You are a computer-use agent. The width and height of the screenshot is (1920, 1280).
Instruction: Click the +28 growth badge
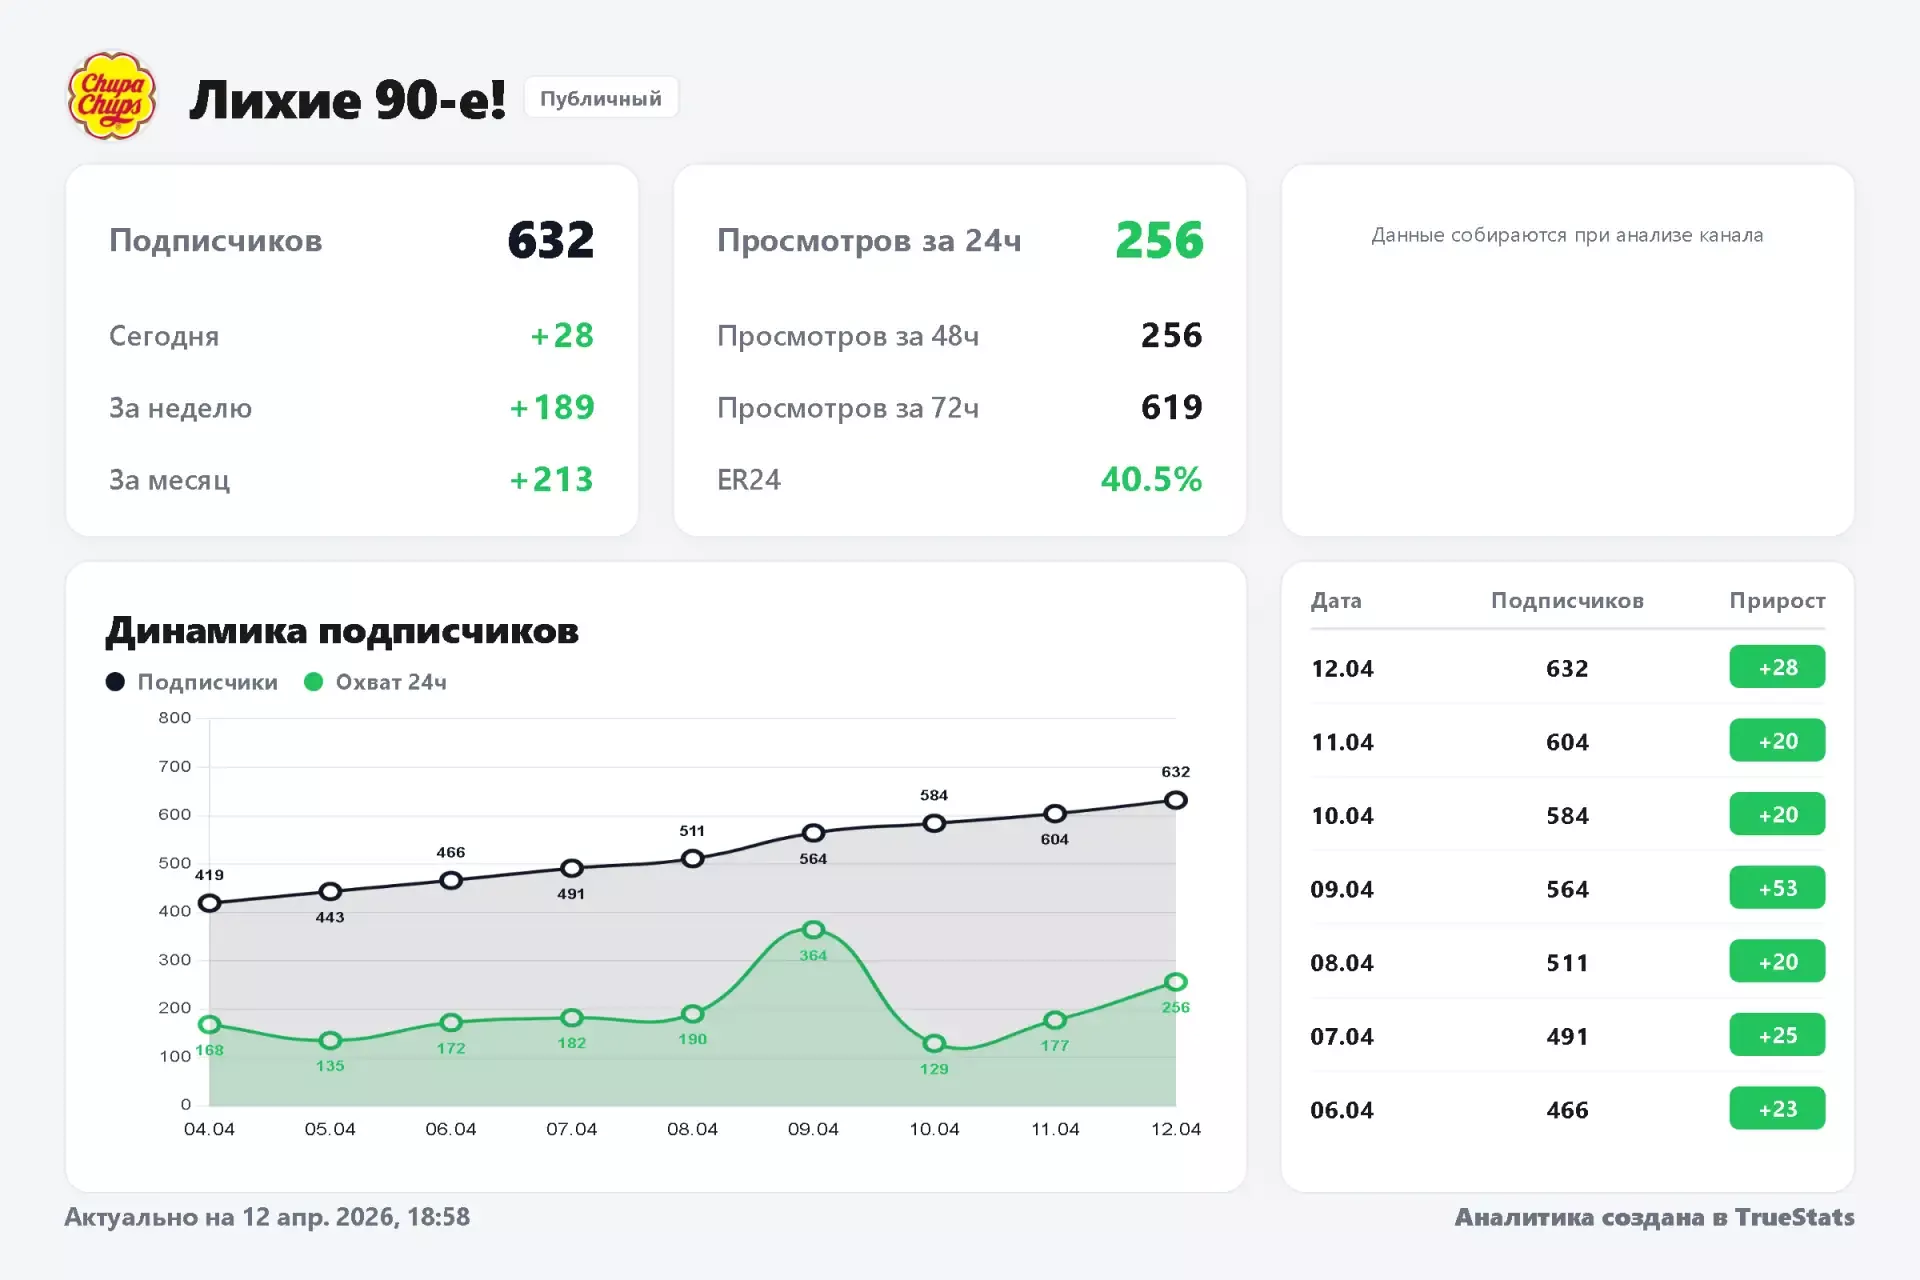pos(1776,667)
